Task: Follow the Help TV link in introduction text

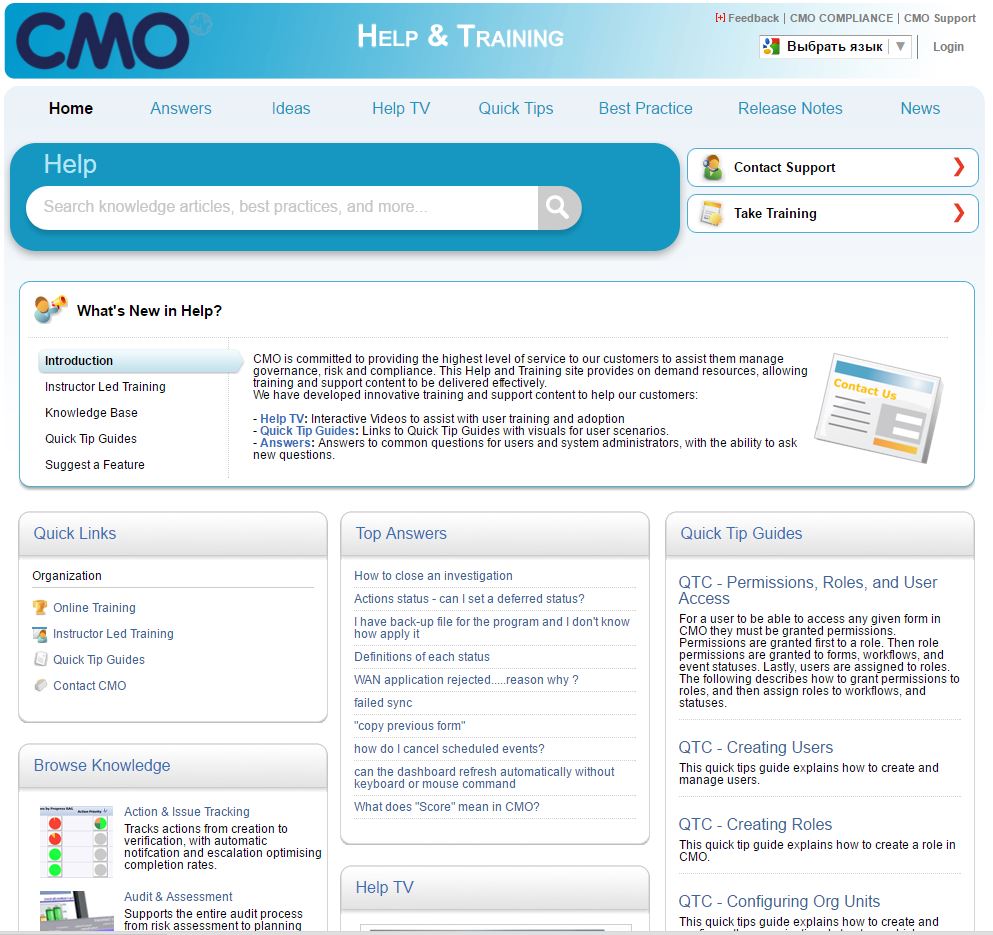Action: [282, 419]
